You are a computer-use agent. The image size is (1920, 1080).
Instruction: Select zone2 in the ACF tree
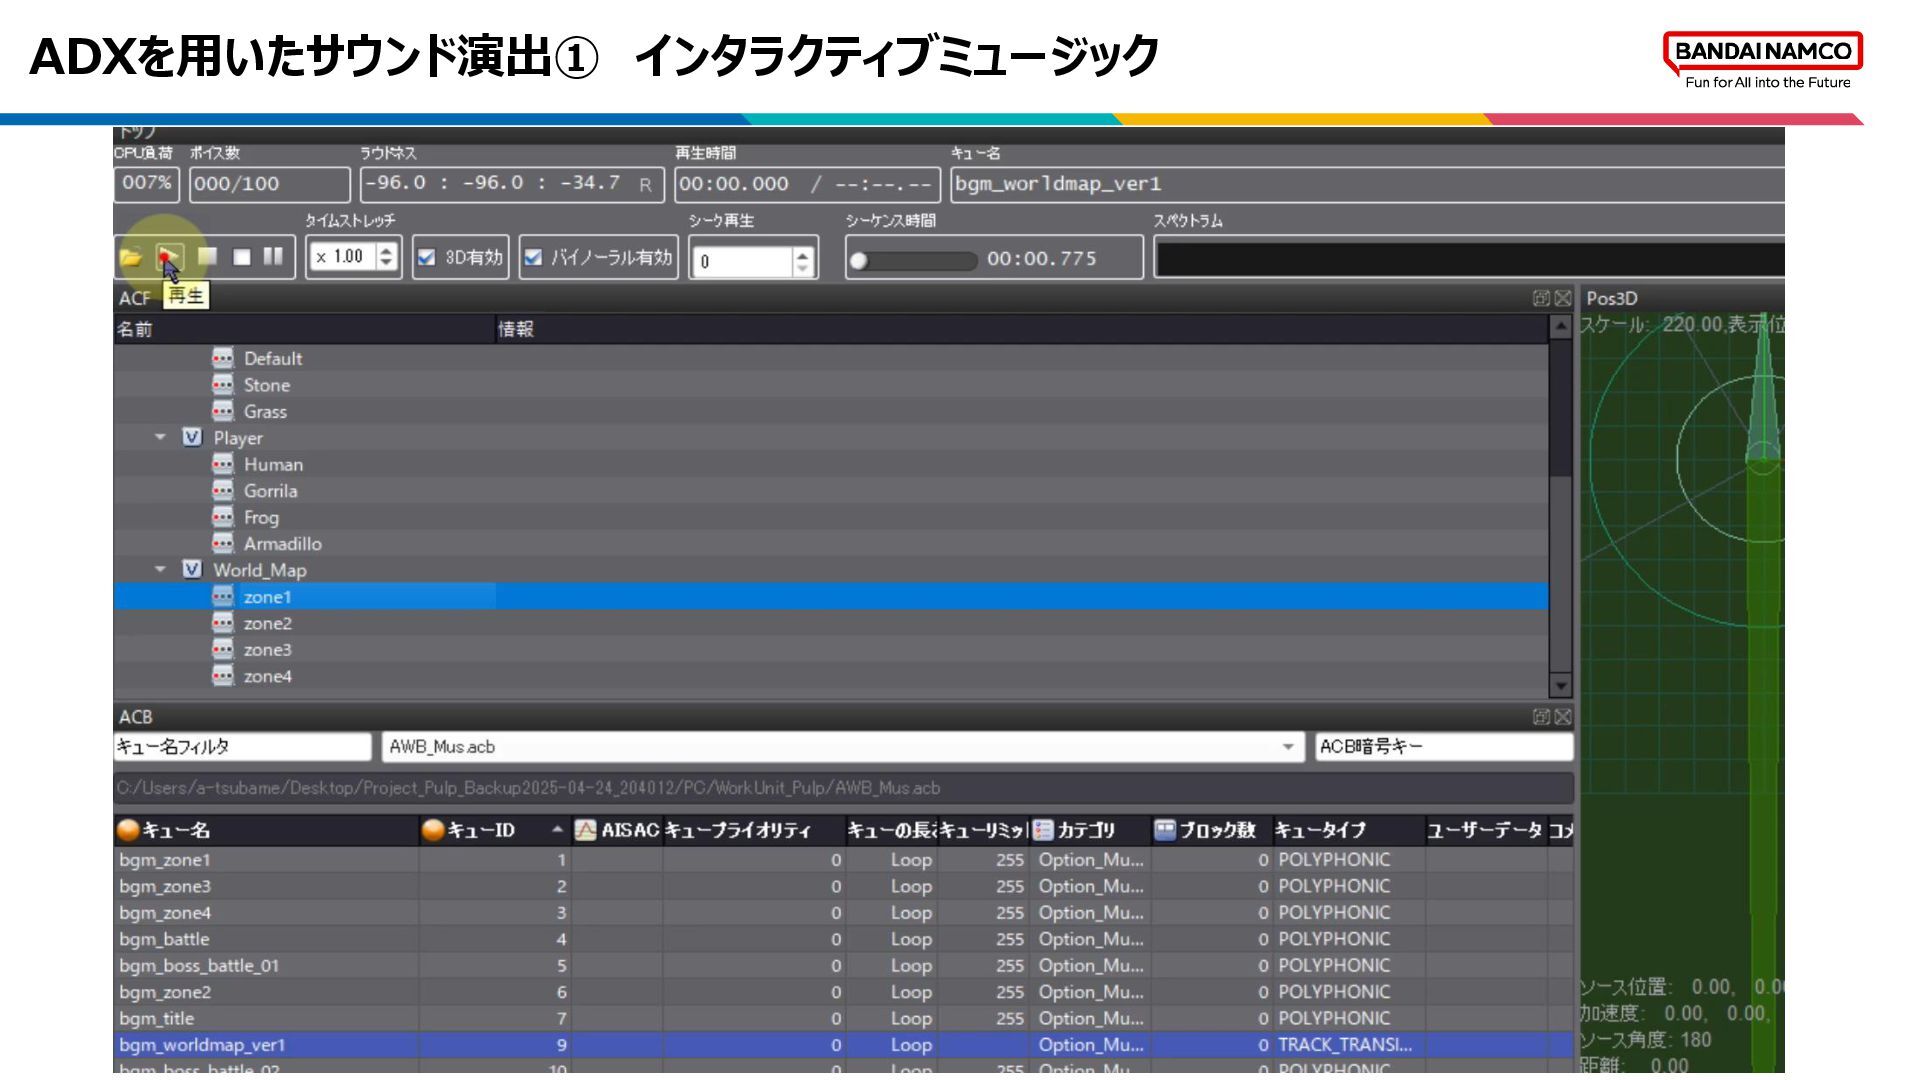pos(267,624)
